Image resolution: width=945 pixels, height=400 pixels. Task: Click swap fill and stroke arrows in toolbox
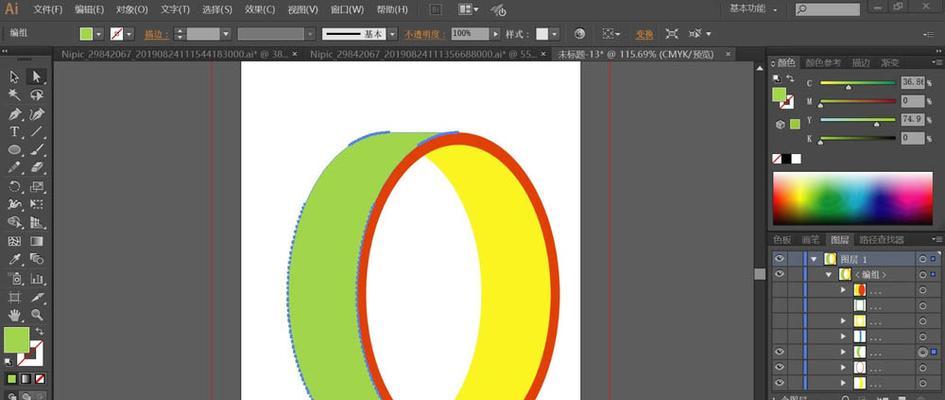pos(40,331)
